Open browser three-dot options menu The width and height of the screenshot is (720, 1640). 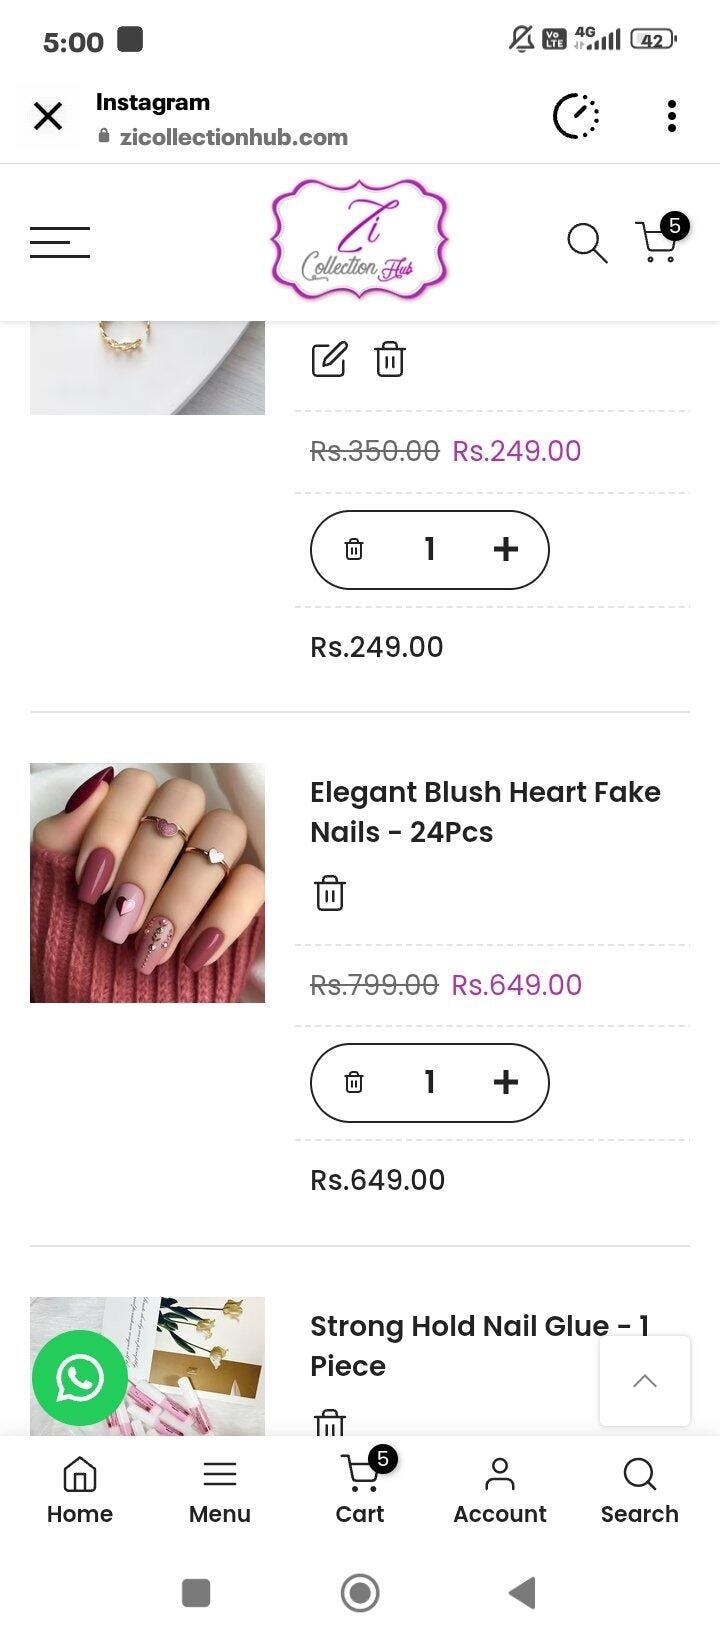pos(672,116)
